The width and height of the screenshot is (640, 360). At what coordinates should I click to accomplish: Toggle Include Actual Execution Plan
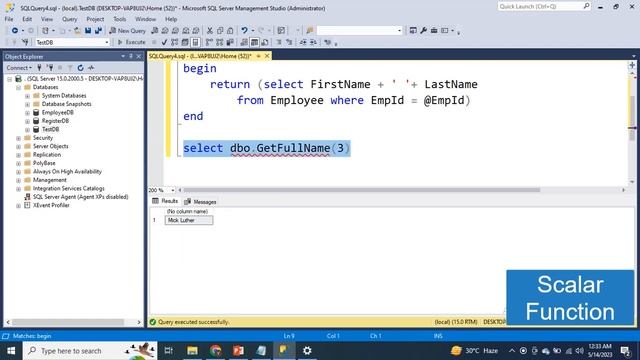(209, 42)
